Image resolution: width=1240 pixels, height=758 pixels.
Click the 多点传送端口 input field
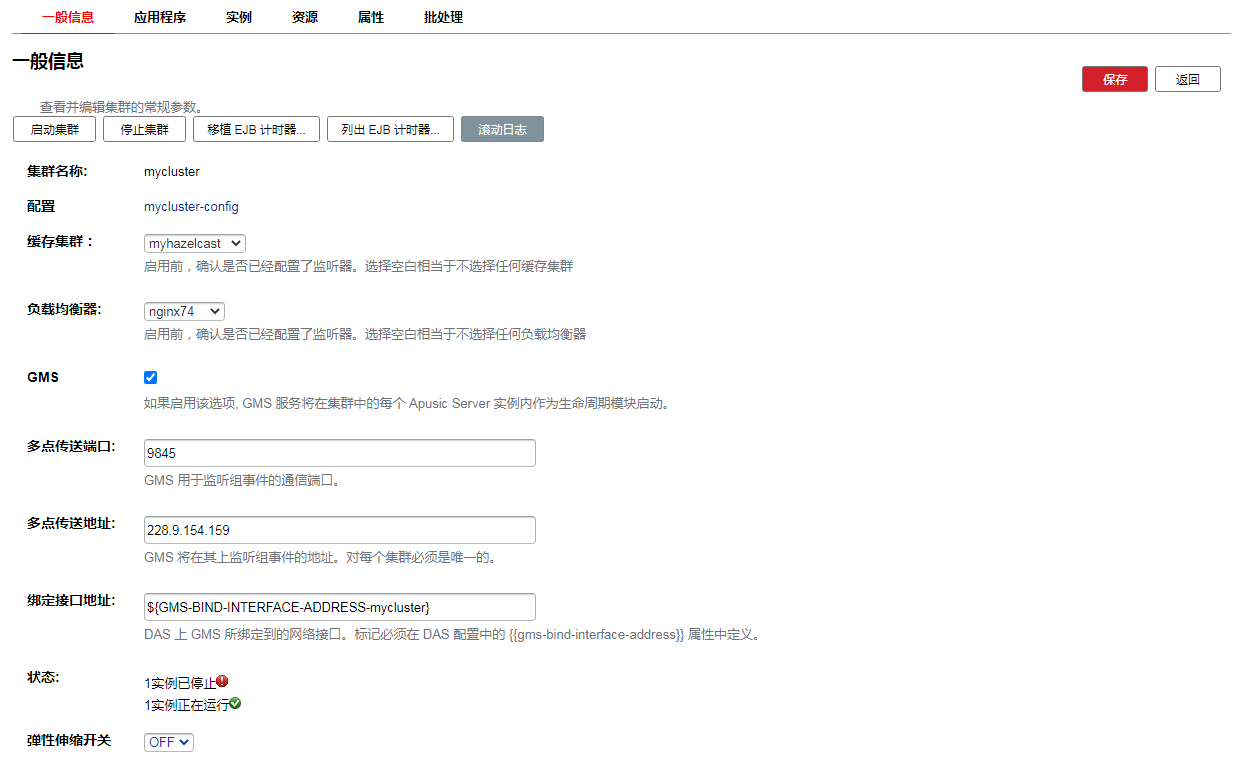click(340, 453)
